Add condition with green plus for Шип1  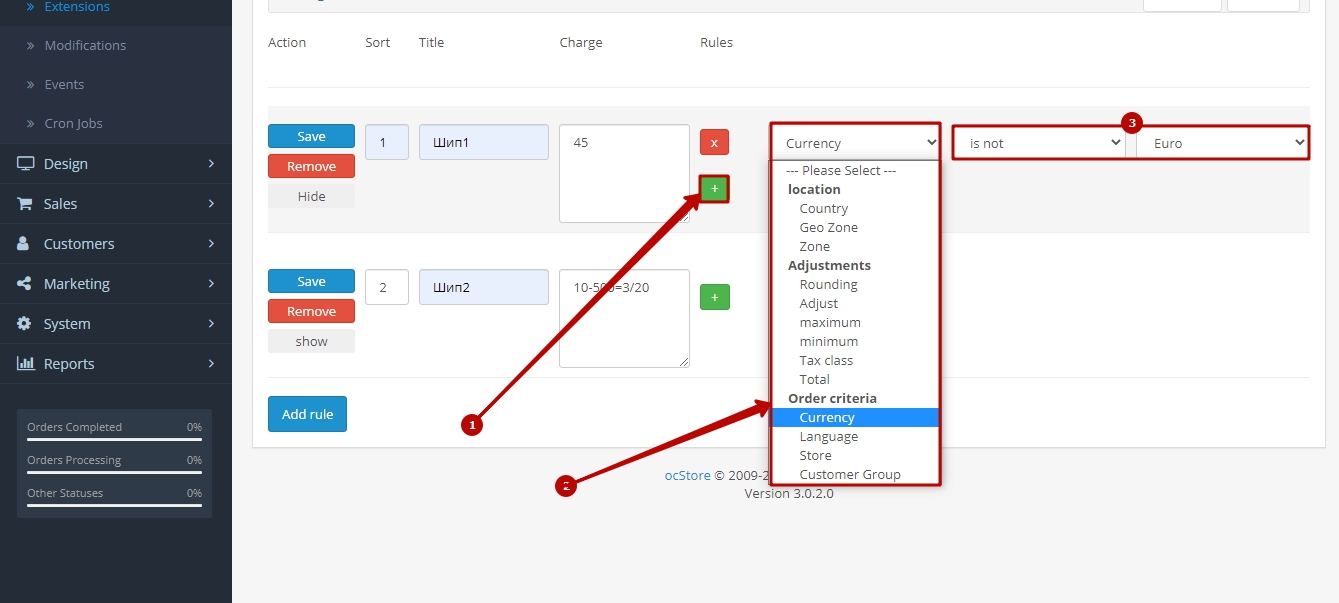point(714,188)
